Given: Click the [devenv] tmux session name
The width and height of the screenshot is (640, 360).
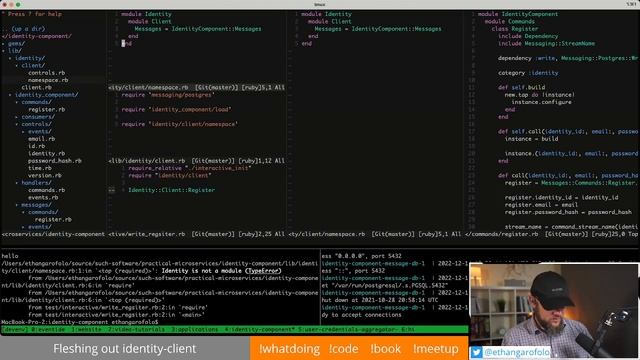Looking at the screenshot, I should (x=15, y=329).
